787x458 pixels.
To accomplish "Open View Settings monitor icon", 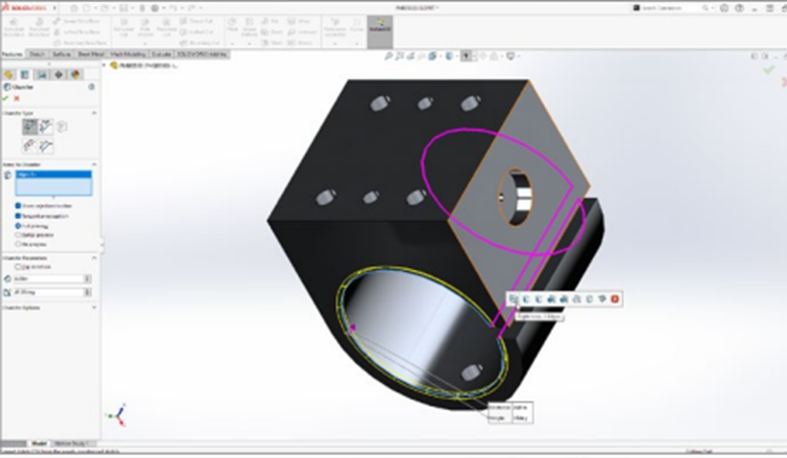I will click(511, 56).
